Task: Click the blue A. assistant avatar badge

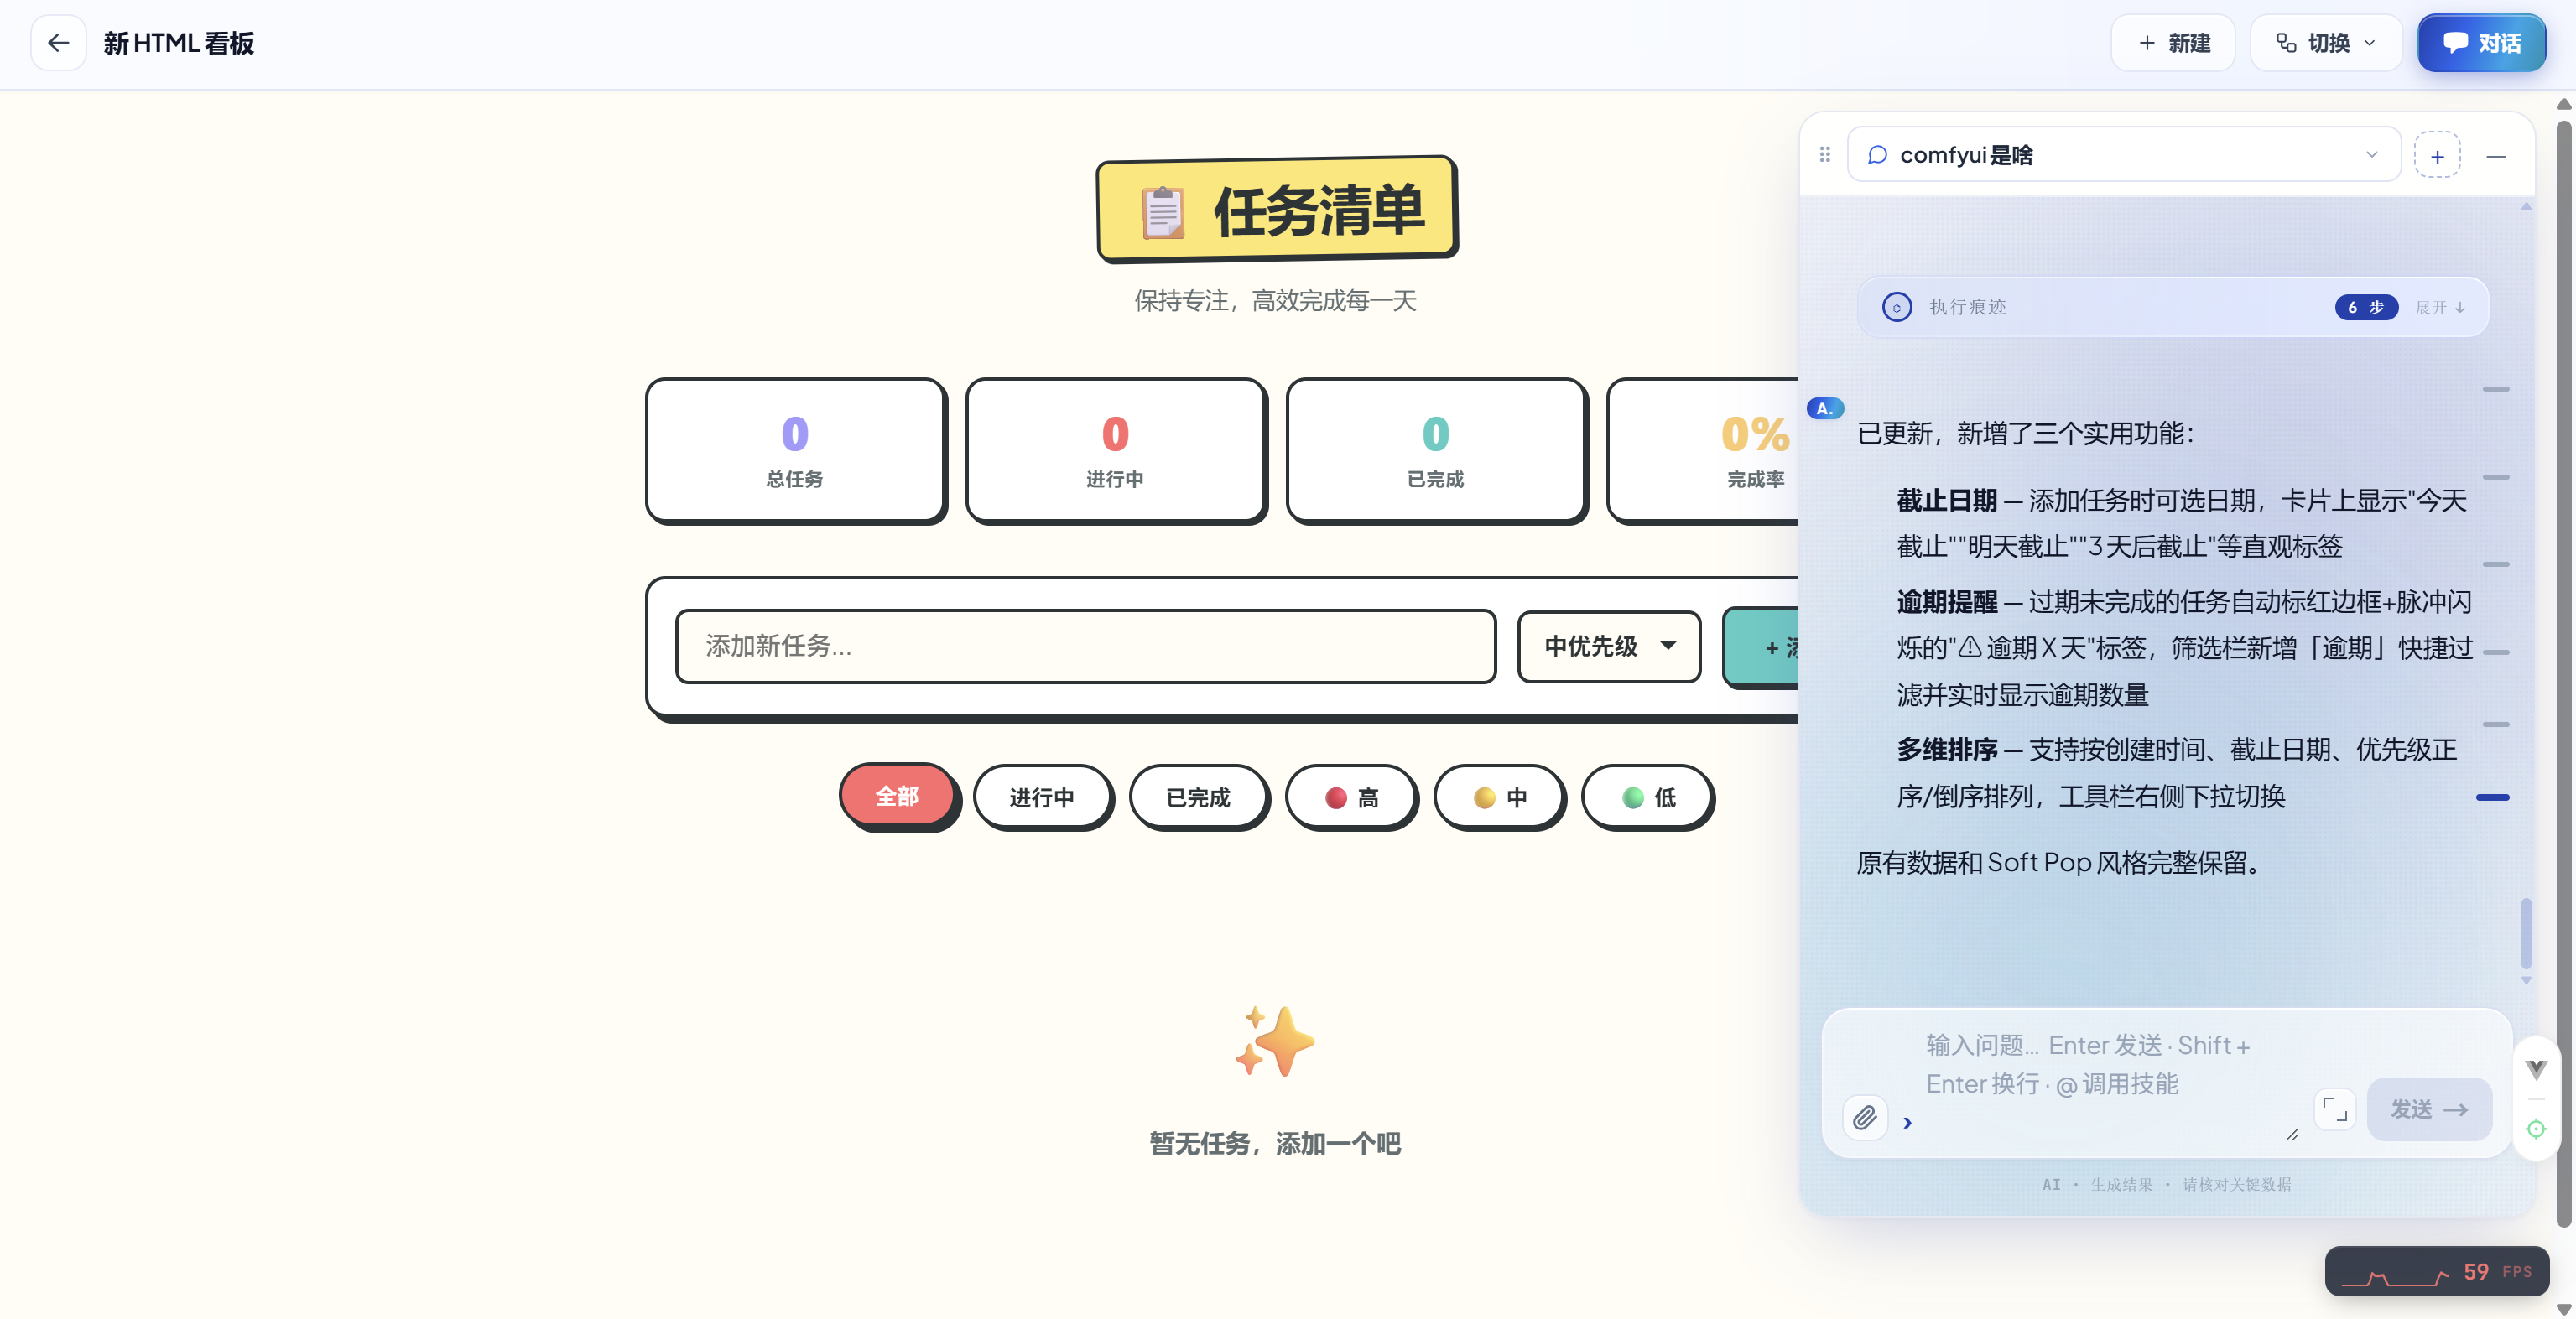Action: [x=1825, y=408]
